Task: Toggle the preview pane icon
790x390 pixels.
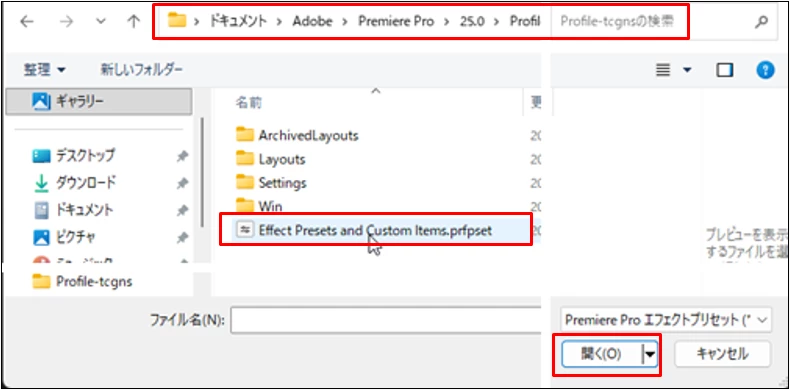Action: click(725, 70)
